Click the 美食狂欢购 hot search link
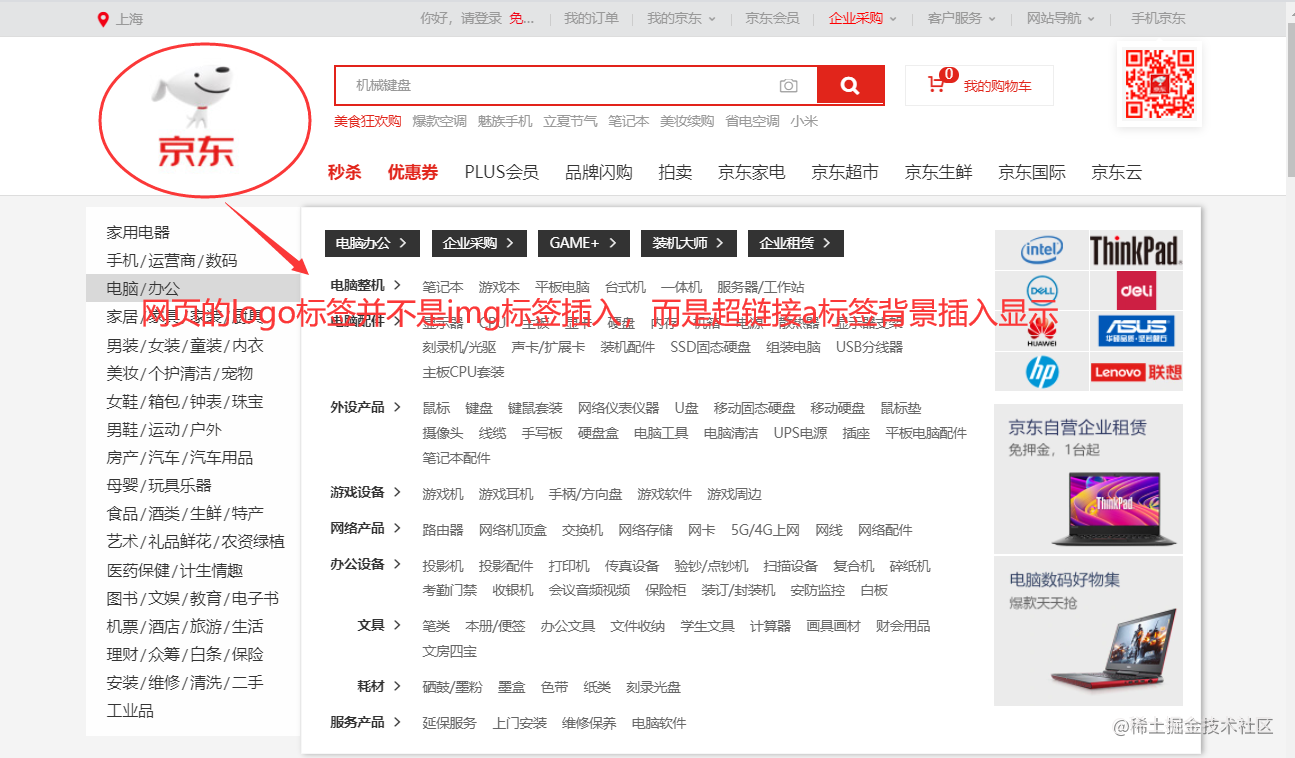1295x758 pixels. tap(368, 121)
